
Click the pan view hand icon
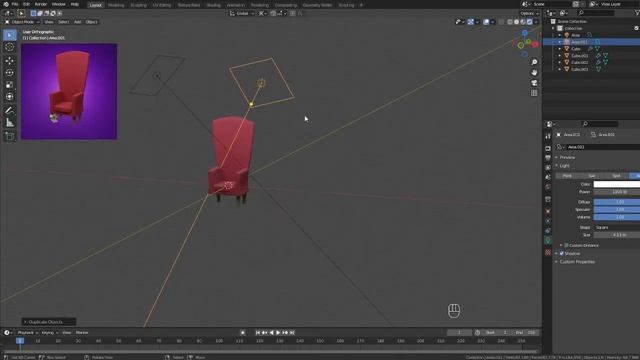coord(534,73)
